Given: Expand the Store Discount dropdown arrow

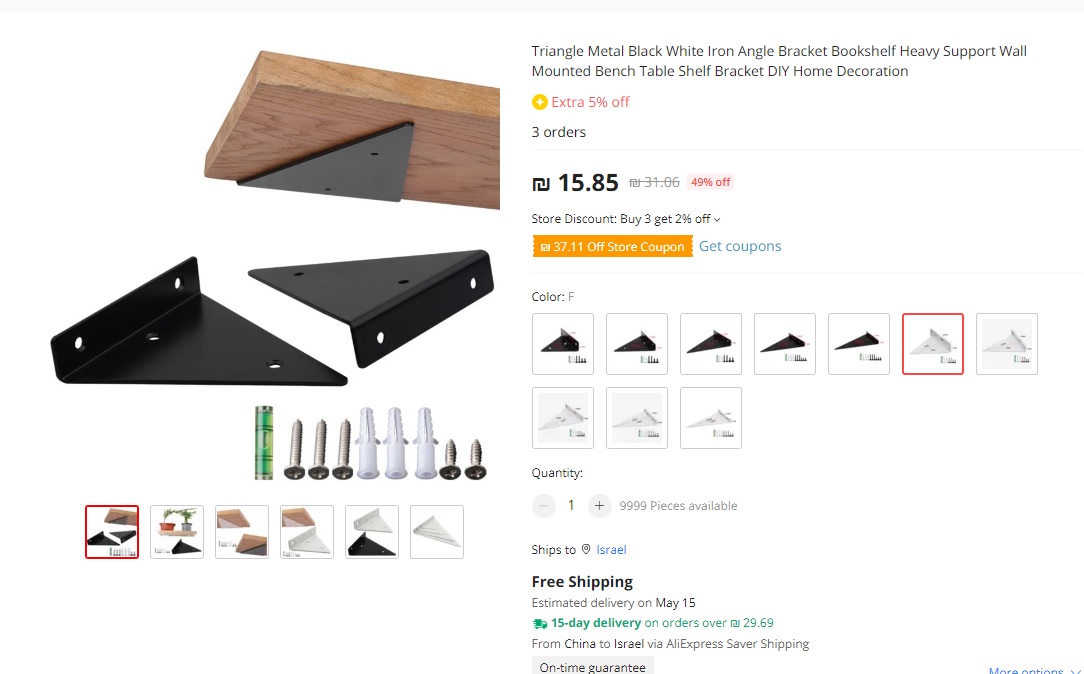Looking at the screenshot, I should 717,220.
